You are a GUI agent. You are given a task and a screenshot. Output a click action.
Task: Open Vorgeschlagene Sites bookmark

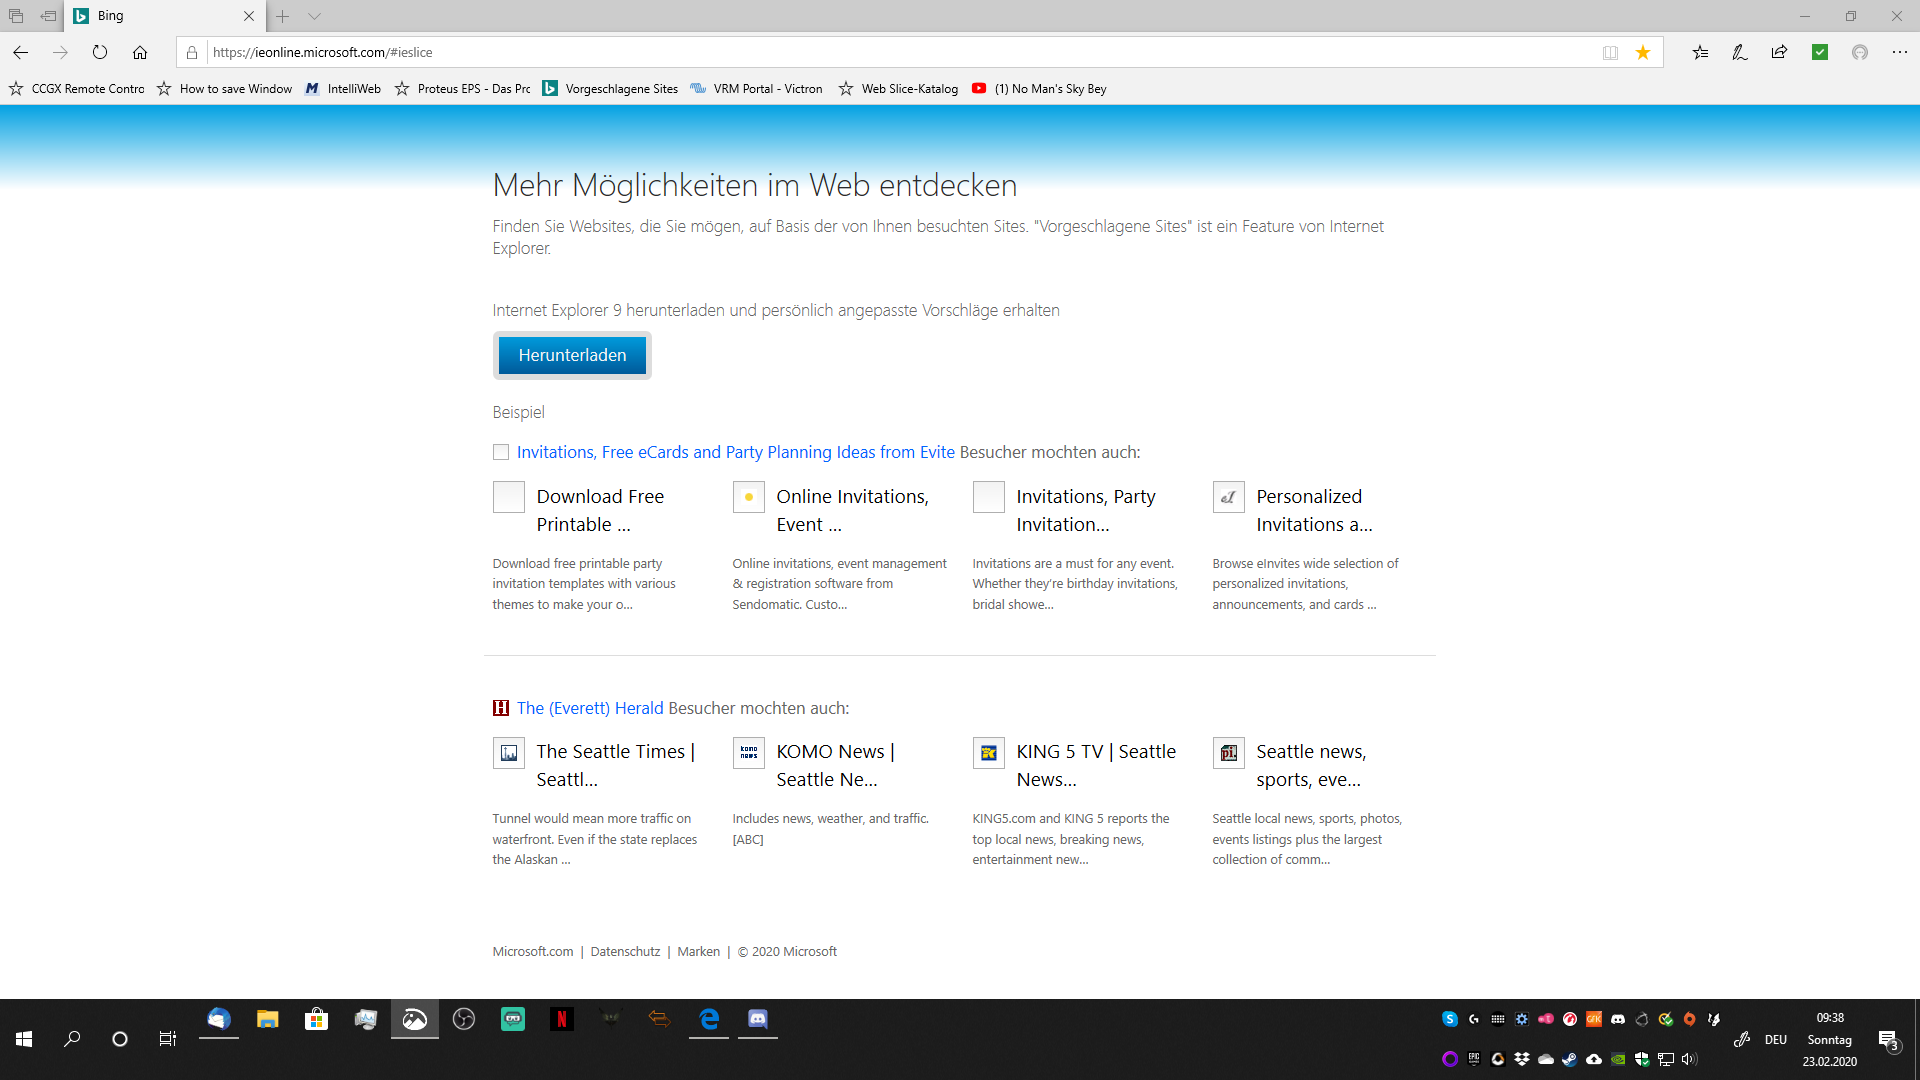click(x=610, y=89)
